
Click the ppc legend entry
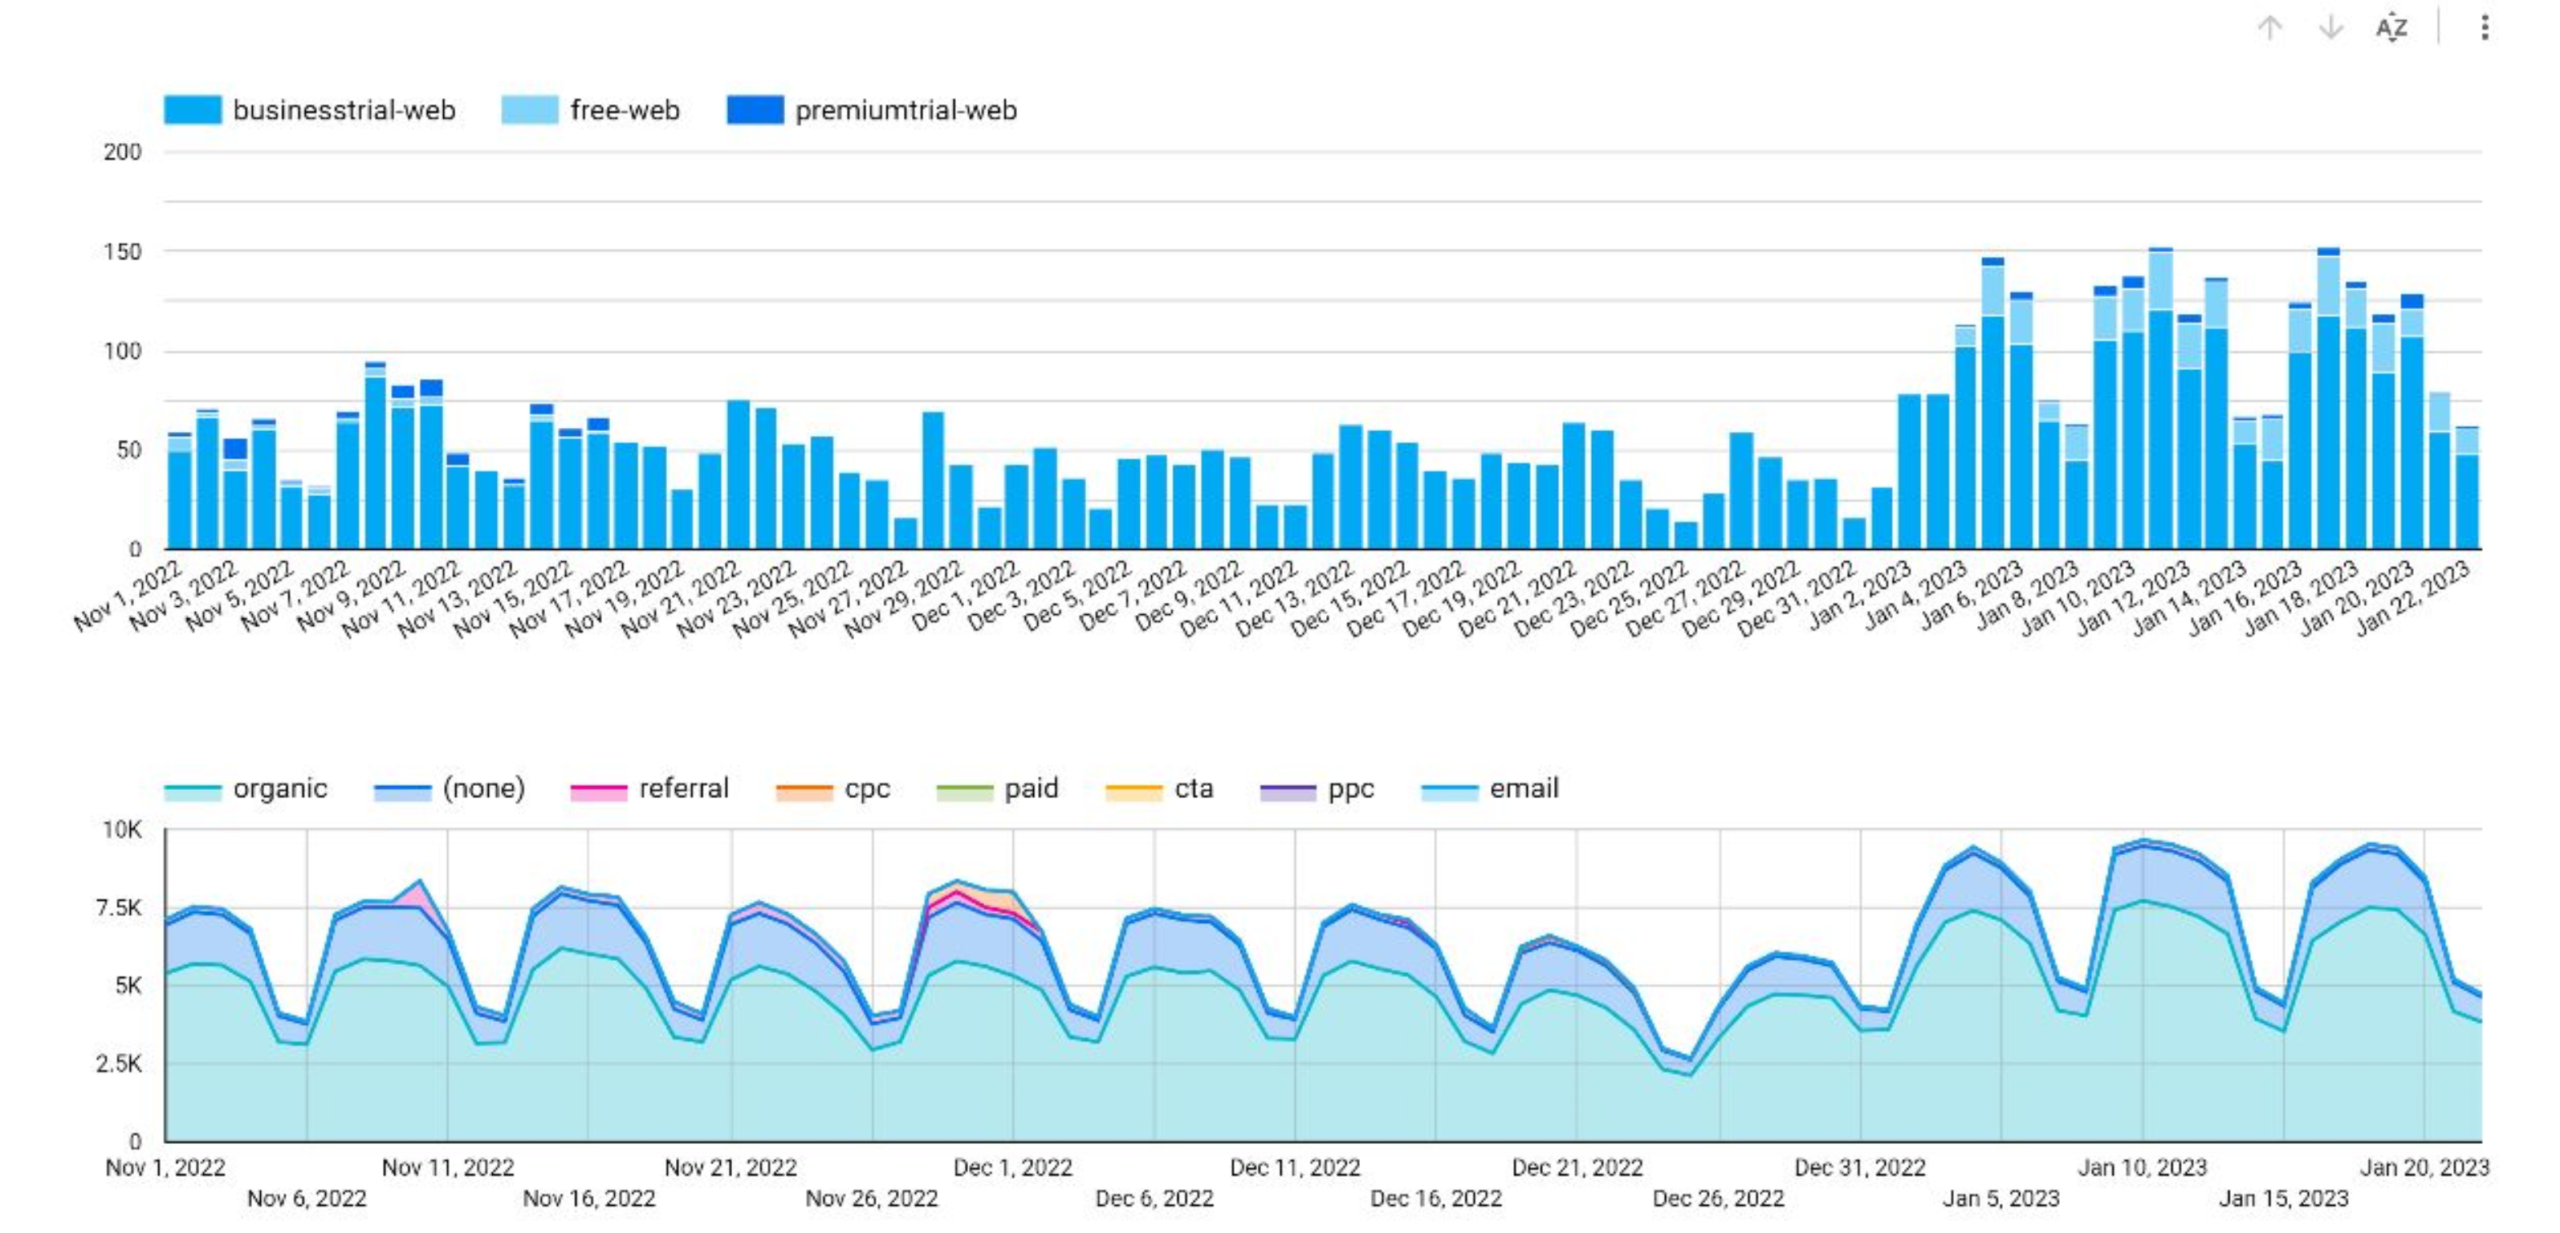click(x=1317, y=789)
